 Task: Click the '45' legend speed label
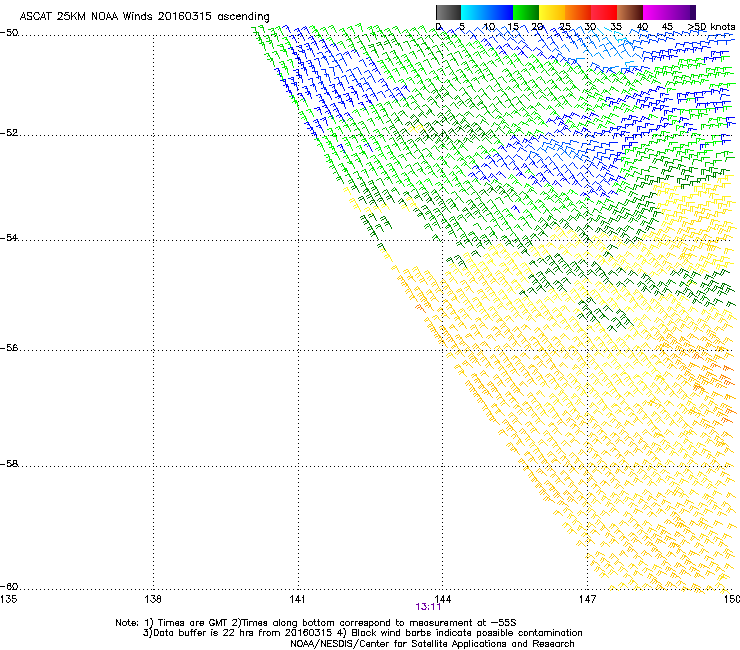667,27
